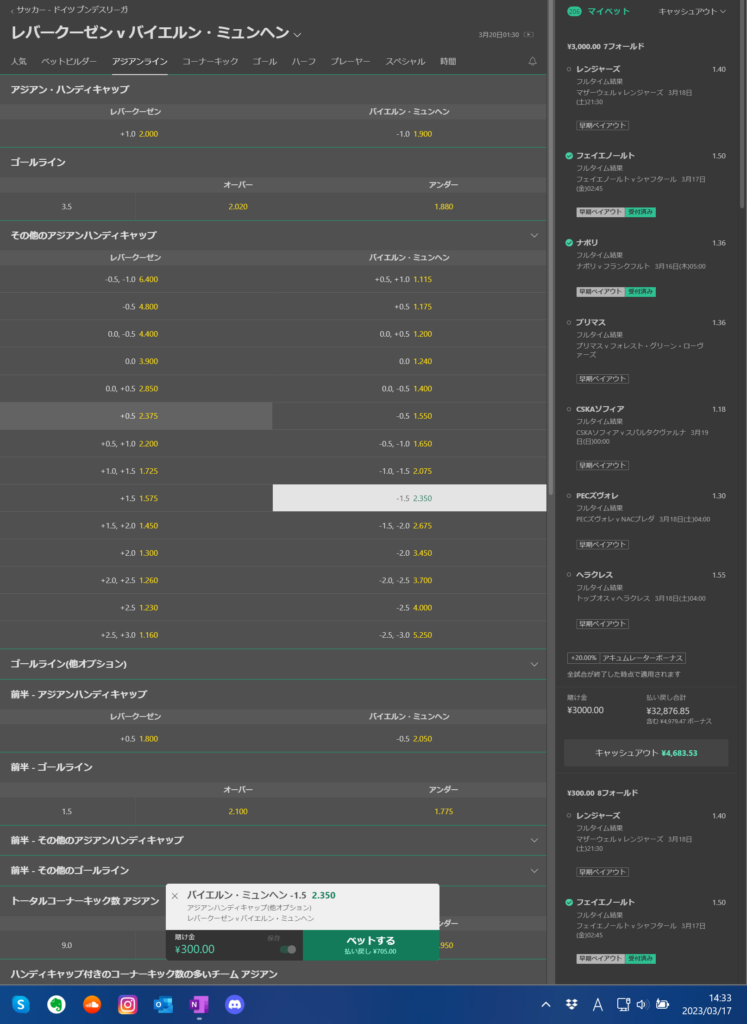The width and height of the screenshot is (747, 1024).
Task: Click 早期ペイアウト under ナポリ
Action: click(x=601, y=292)
